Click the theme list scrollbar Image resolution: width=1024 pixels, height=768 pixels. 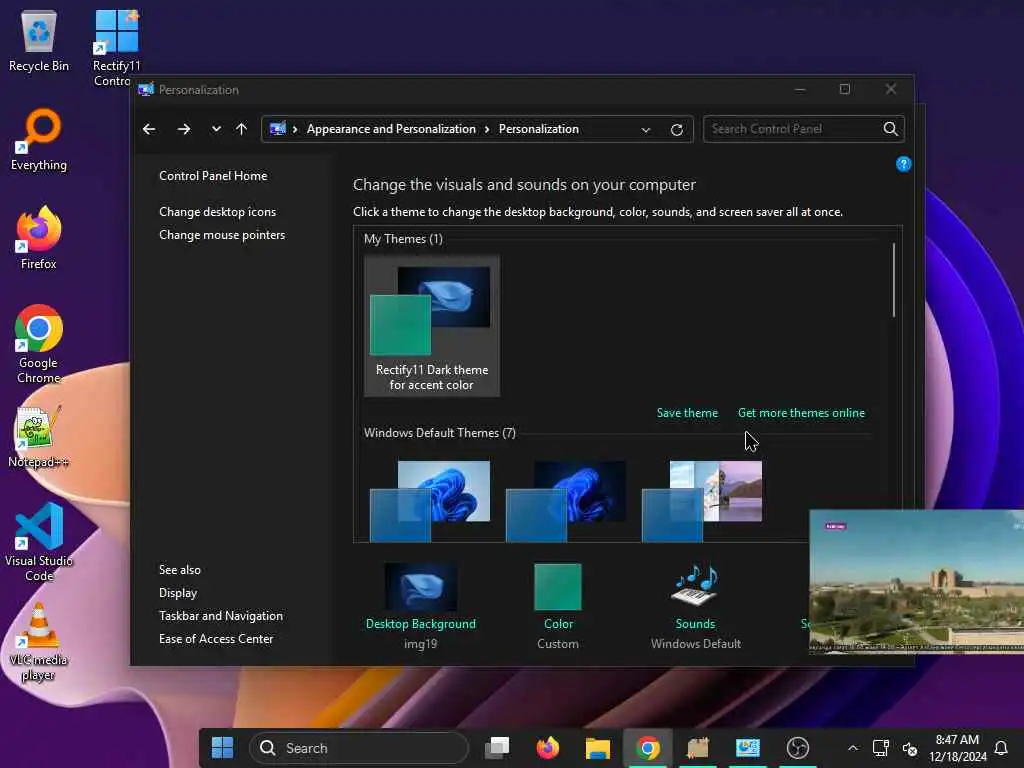(x=893, y=281)
